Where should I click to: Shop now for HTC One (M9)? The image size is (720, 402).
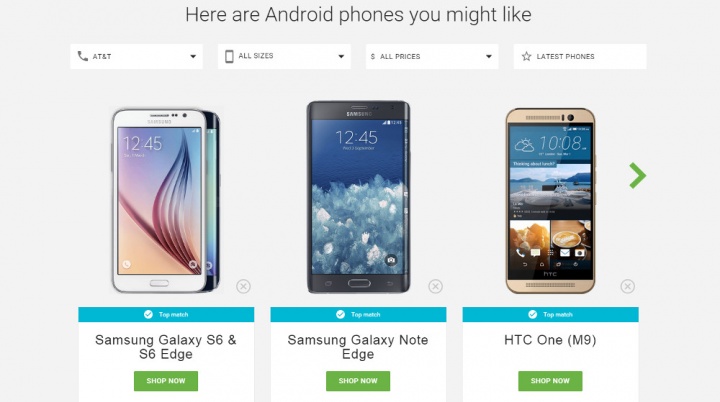pos(550,381)
